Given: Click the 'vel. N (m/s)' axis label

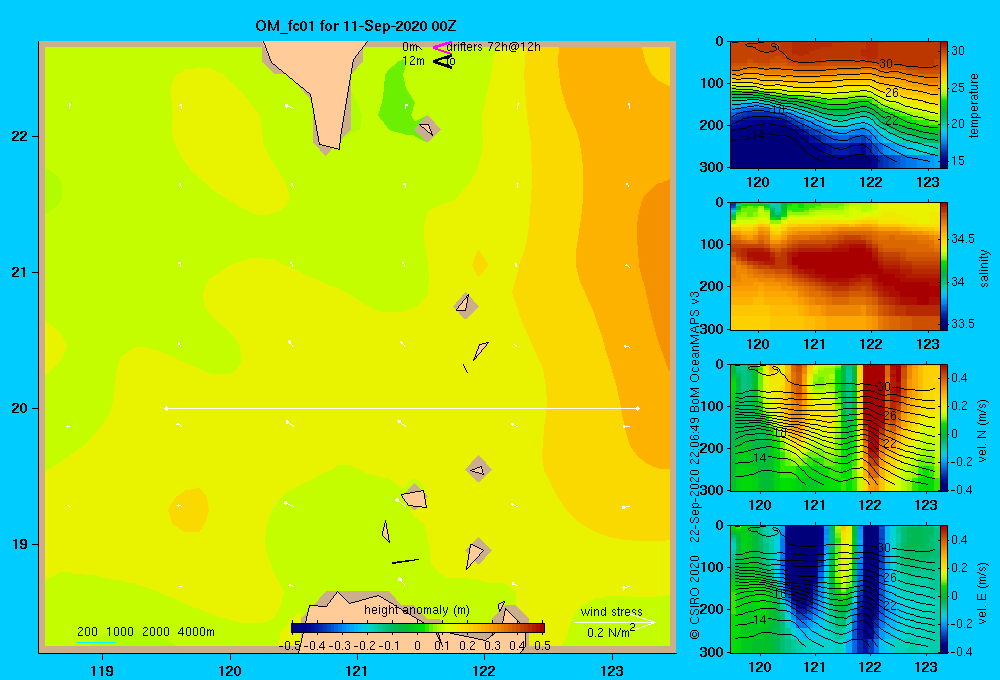Looking at the screenshot, I should pos(983,431).
